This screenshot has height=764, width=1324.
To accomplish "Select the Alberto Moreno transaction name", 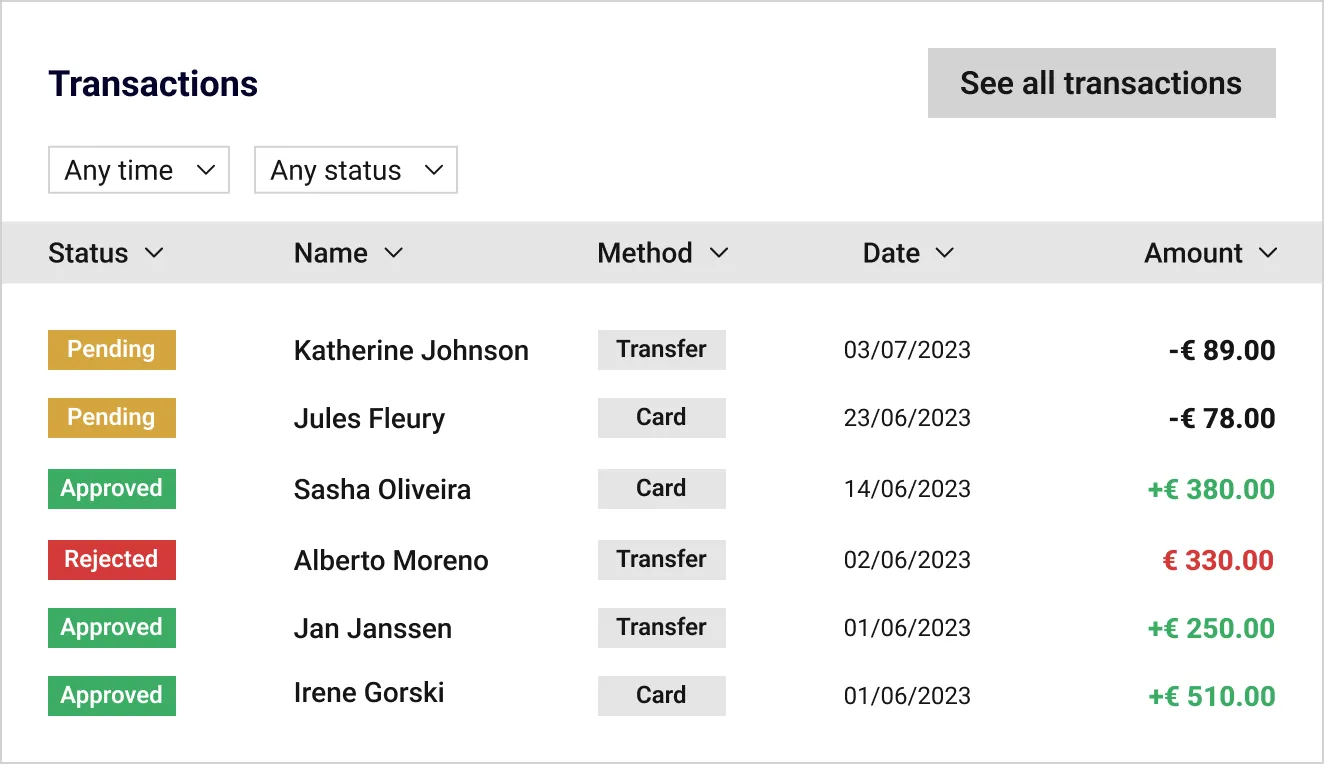I will tap(391, 560).
